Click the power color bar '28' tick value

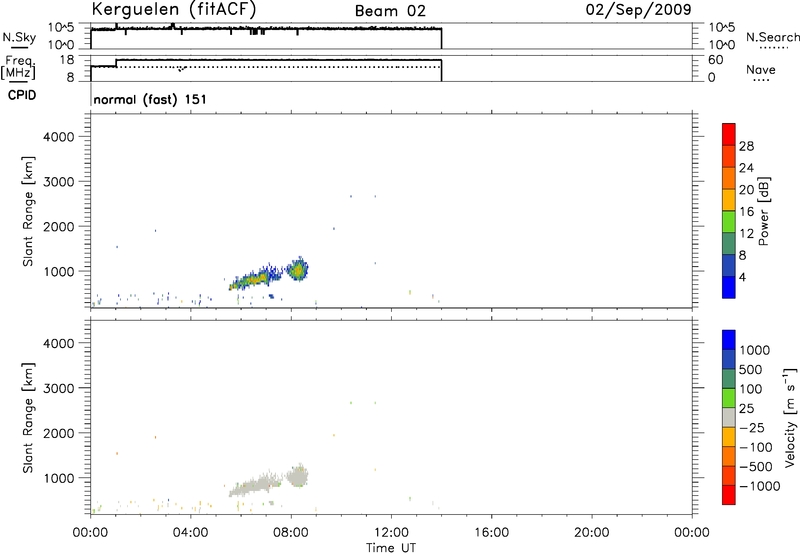[746, 146]
